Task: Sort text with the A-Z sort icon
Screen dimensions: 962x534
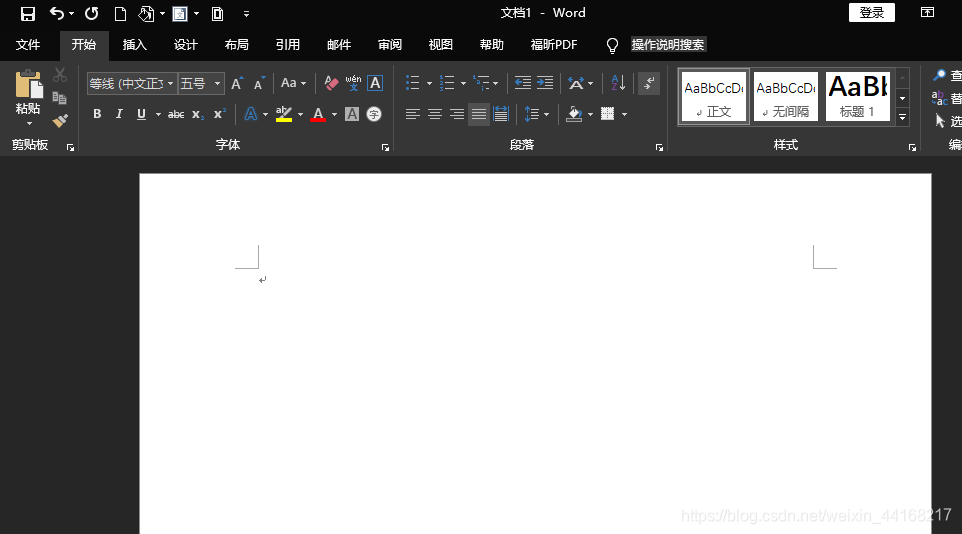Action: click(618, 83)
